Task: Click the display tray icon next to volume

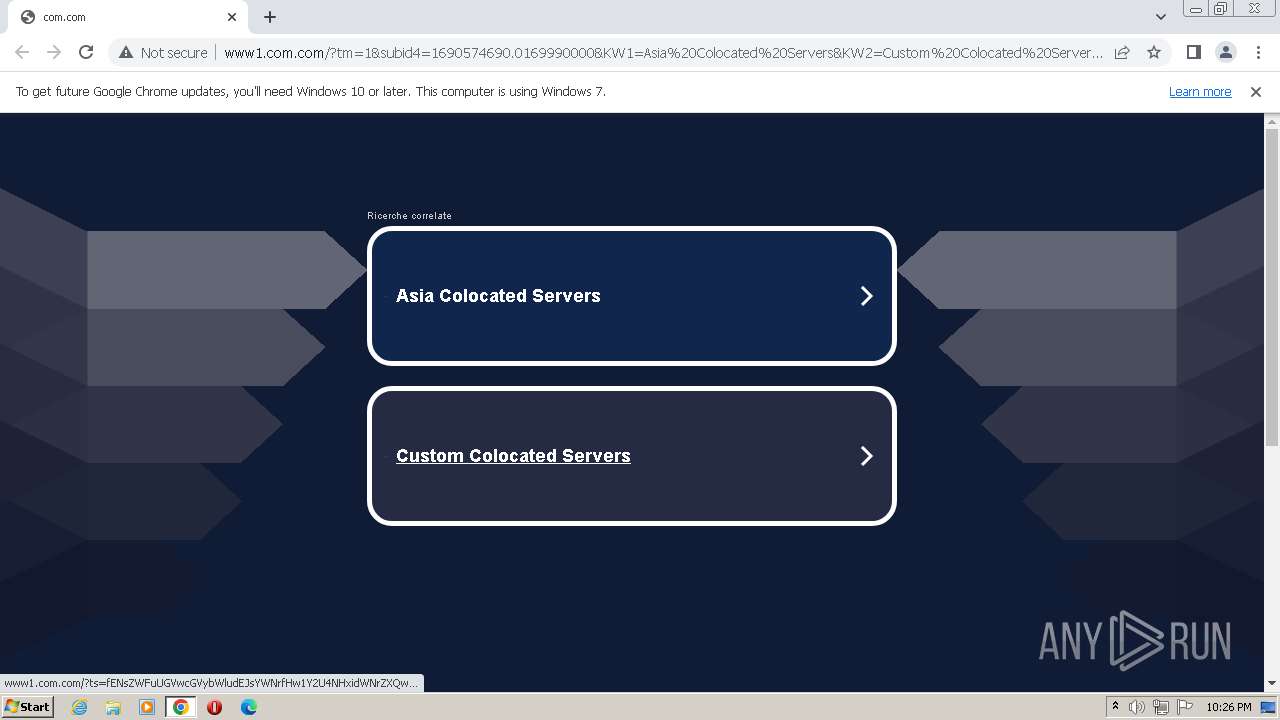Action: [1161, 707]
